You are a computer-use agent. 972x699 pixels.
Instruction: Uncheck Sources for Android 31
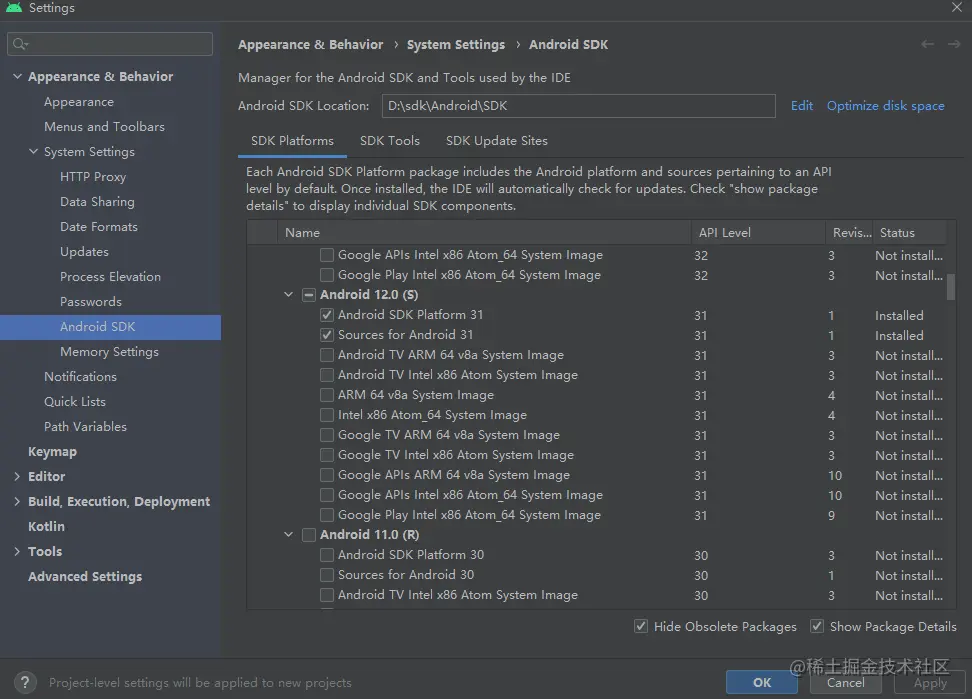pyautogui.click(x=327, y=335)
